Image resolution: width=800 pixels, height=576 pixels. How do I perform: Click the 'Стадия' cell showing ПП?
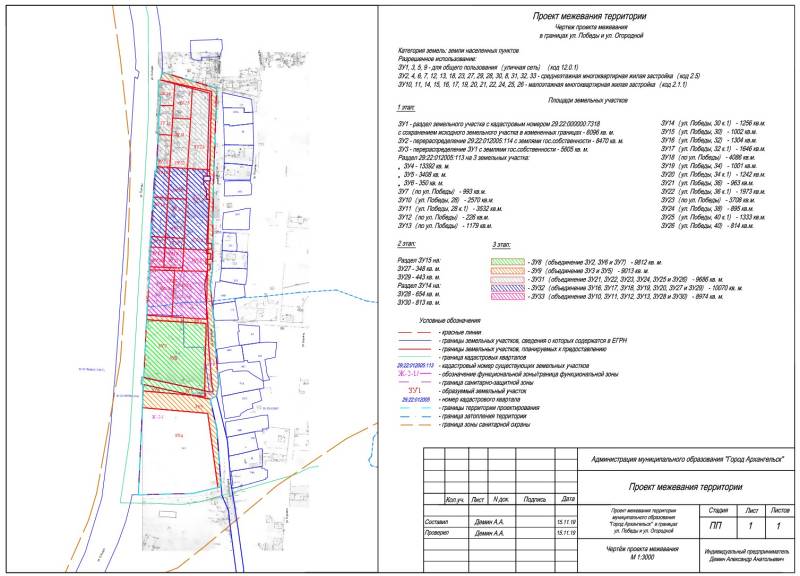[717, 524]
